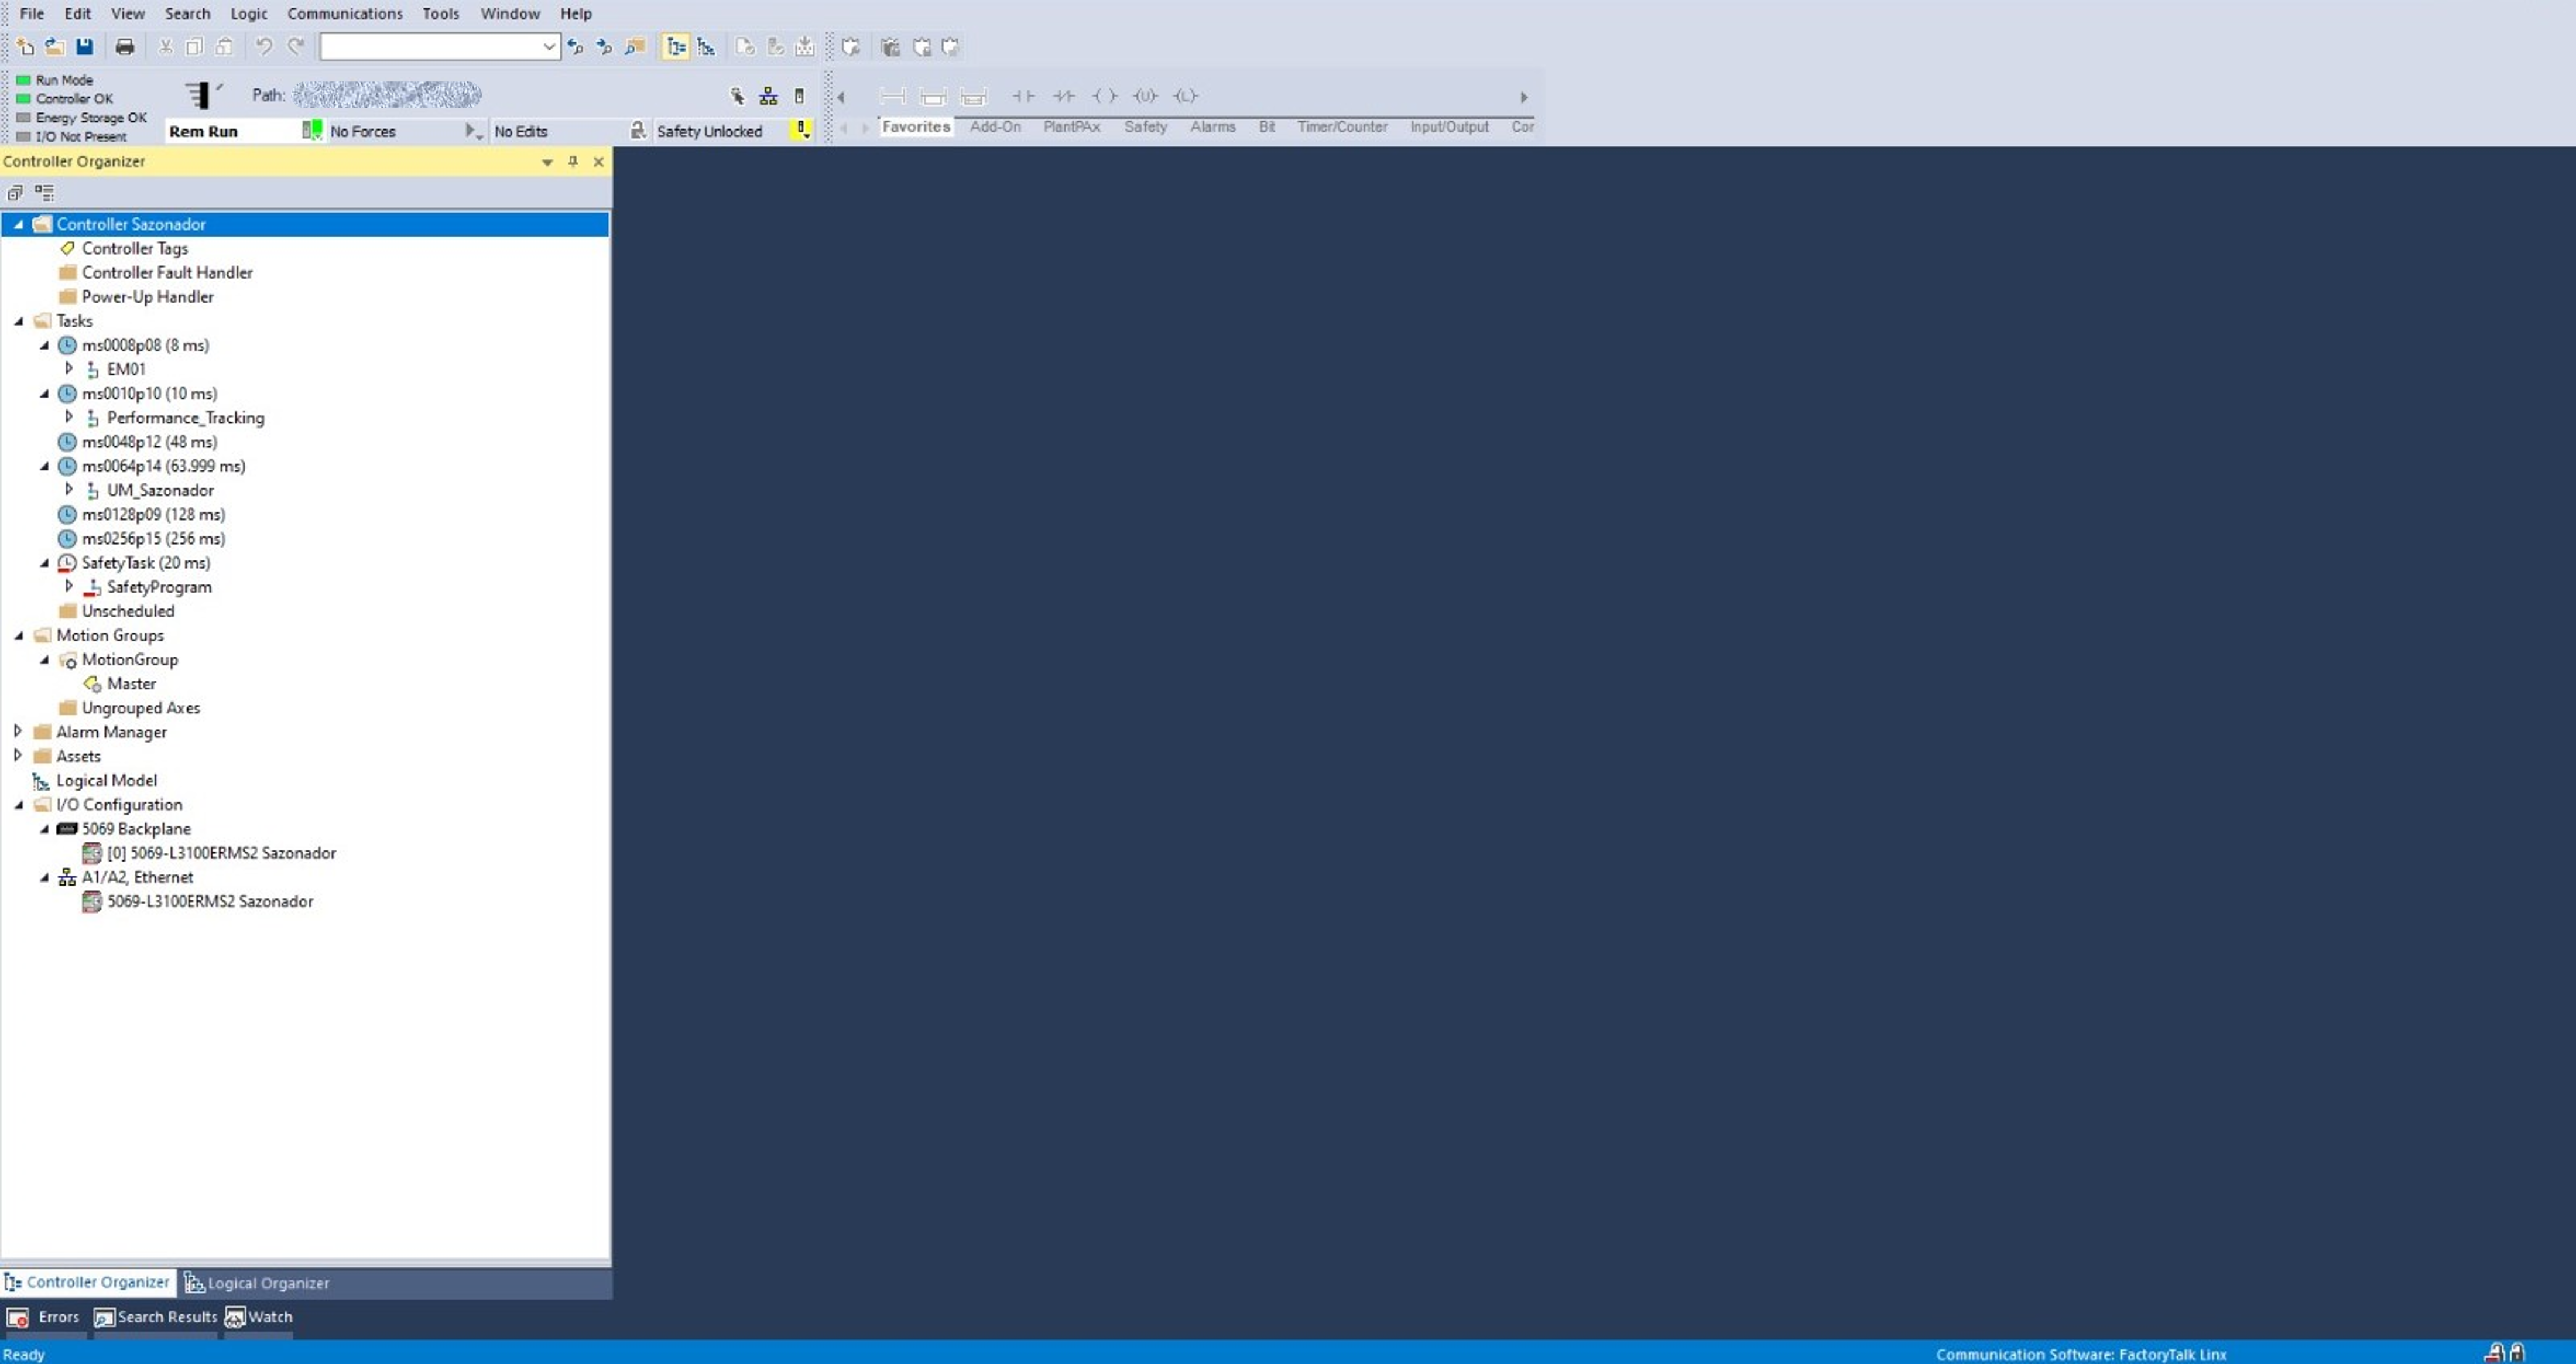Select UM_Sazonador program task item
This screenshot has height=1364, width=2576.
point(160,490)
